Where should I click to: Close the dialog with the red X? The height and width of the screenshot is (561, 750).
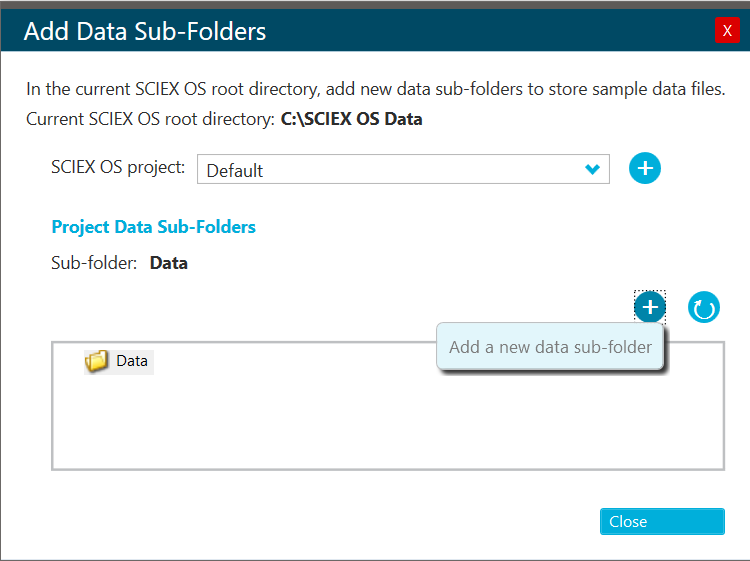(727, 31)
